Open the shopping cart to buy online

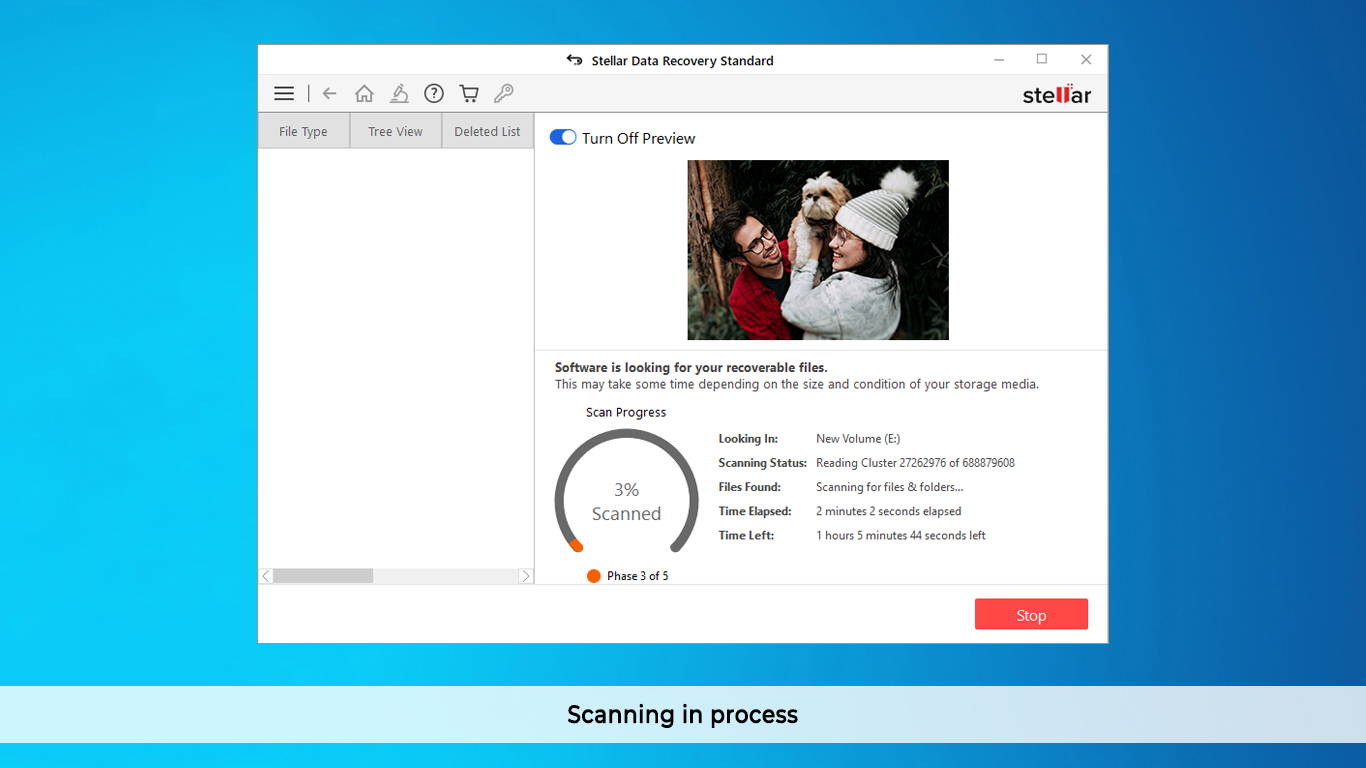pos(468,92)
